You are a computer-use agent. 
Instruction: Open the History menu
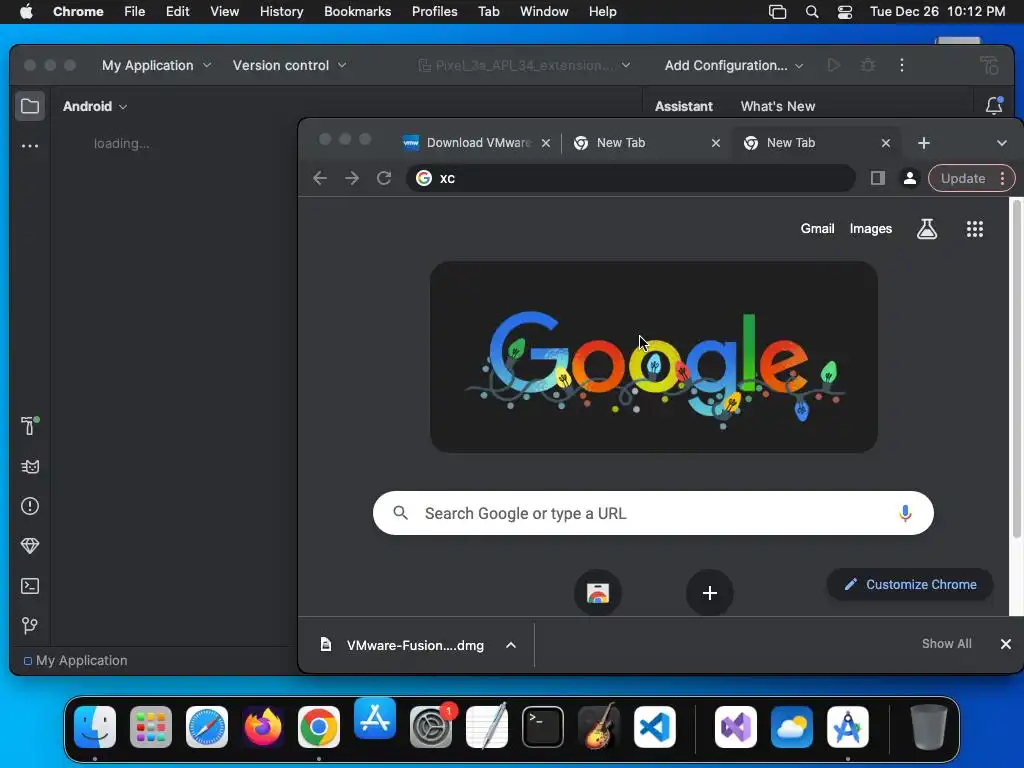click(281, 12)
